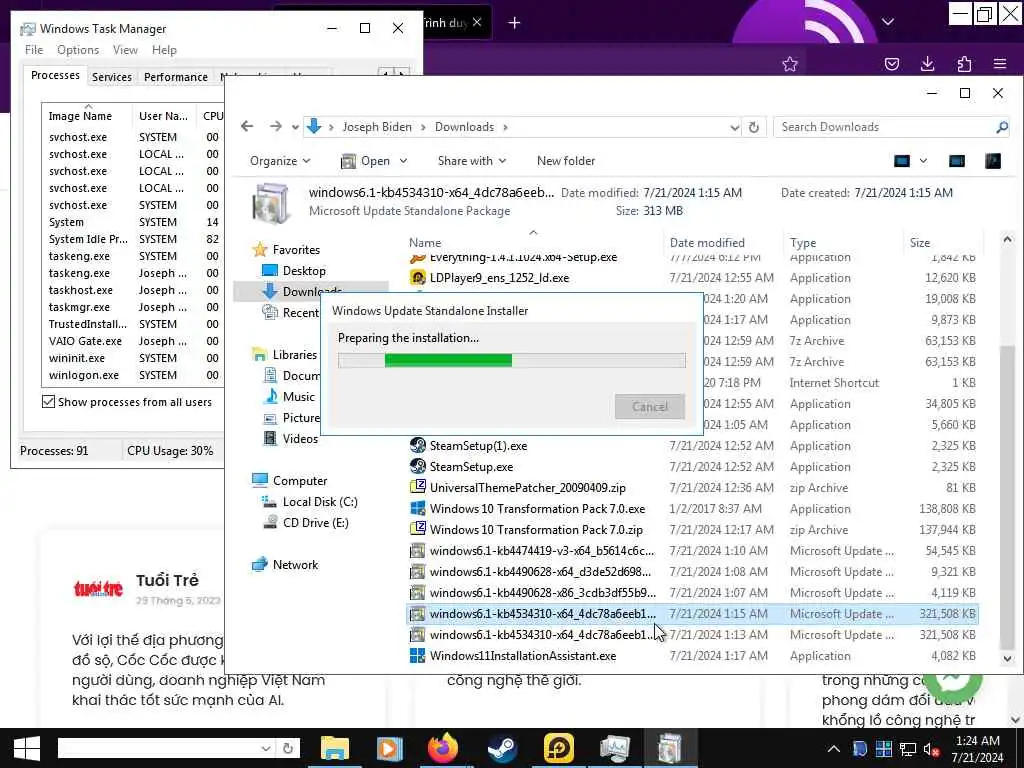Open CD Drive (E:) in sidebar
This screenshot has width=1024, height=768.
click(x=315, y=522)
